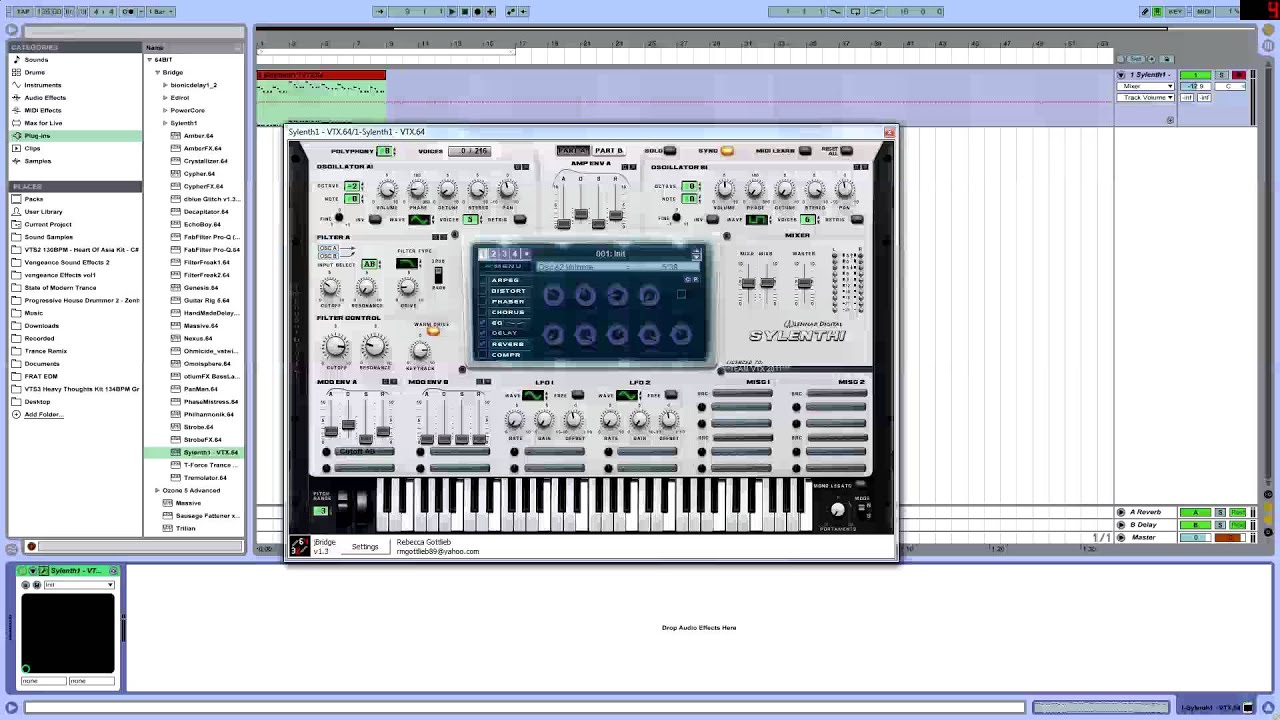Select the MIDI Effects category
The image size is (1280, 720).
pos(42,110)
